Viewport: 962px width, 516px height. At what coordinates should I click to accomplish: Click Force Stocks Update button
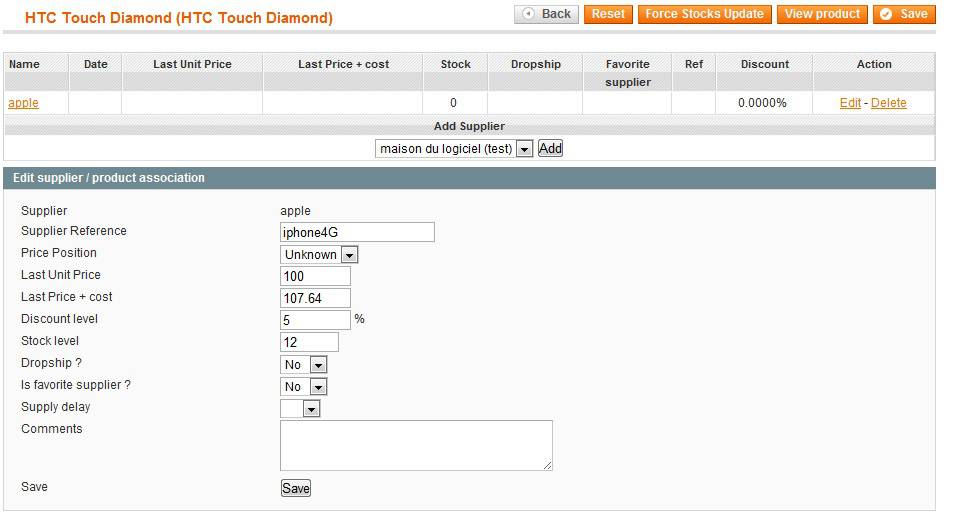point(704,14)
